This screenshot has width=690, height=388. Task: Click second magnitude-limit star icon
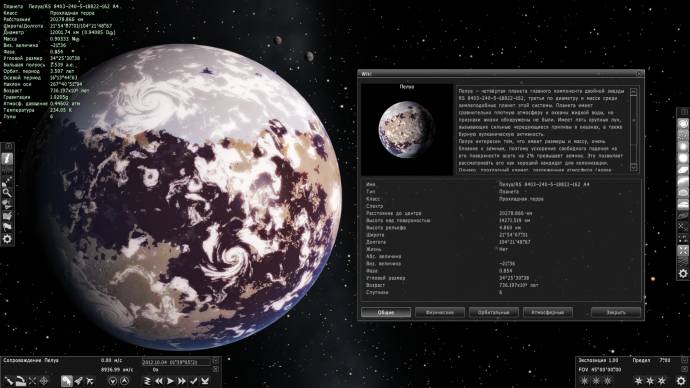click(x=650, y=381)
